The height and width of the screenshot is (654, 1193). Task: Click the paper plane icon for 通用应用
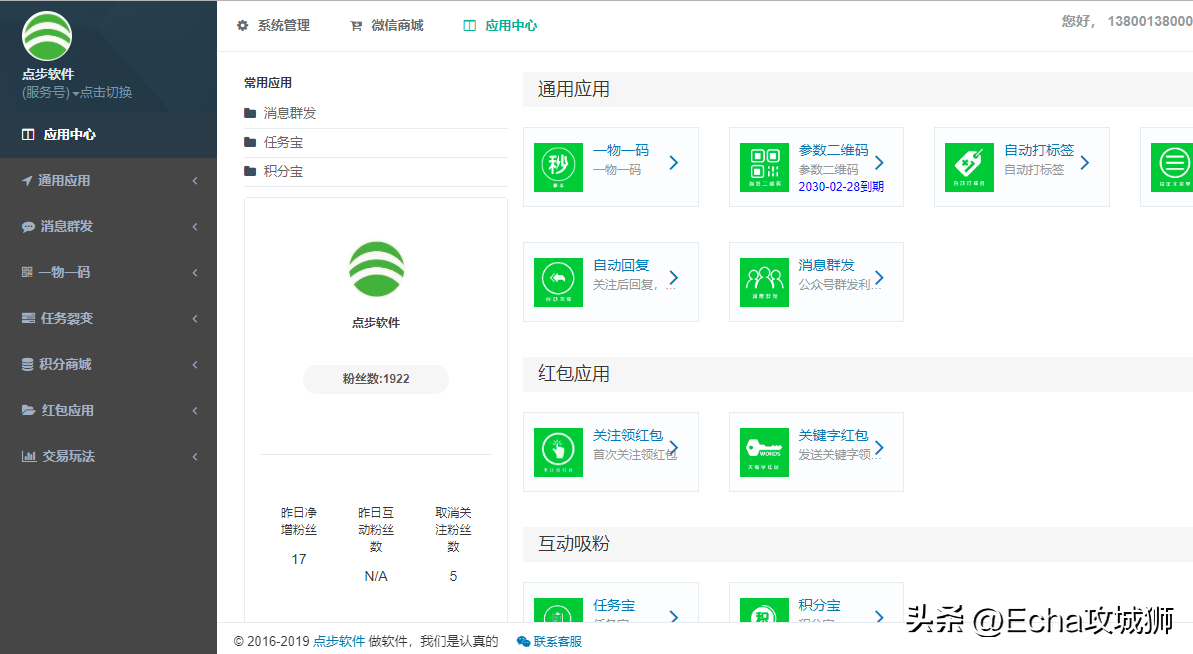[x=27, y=181]
